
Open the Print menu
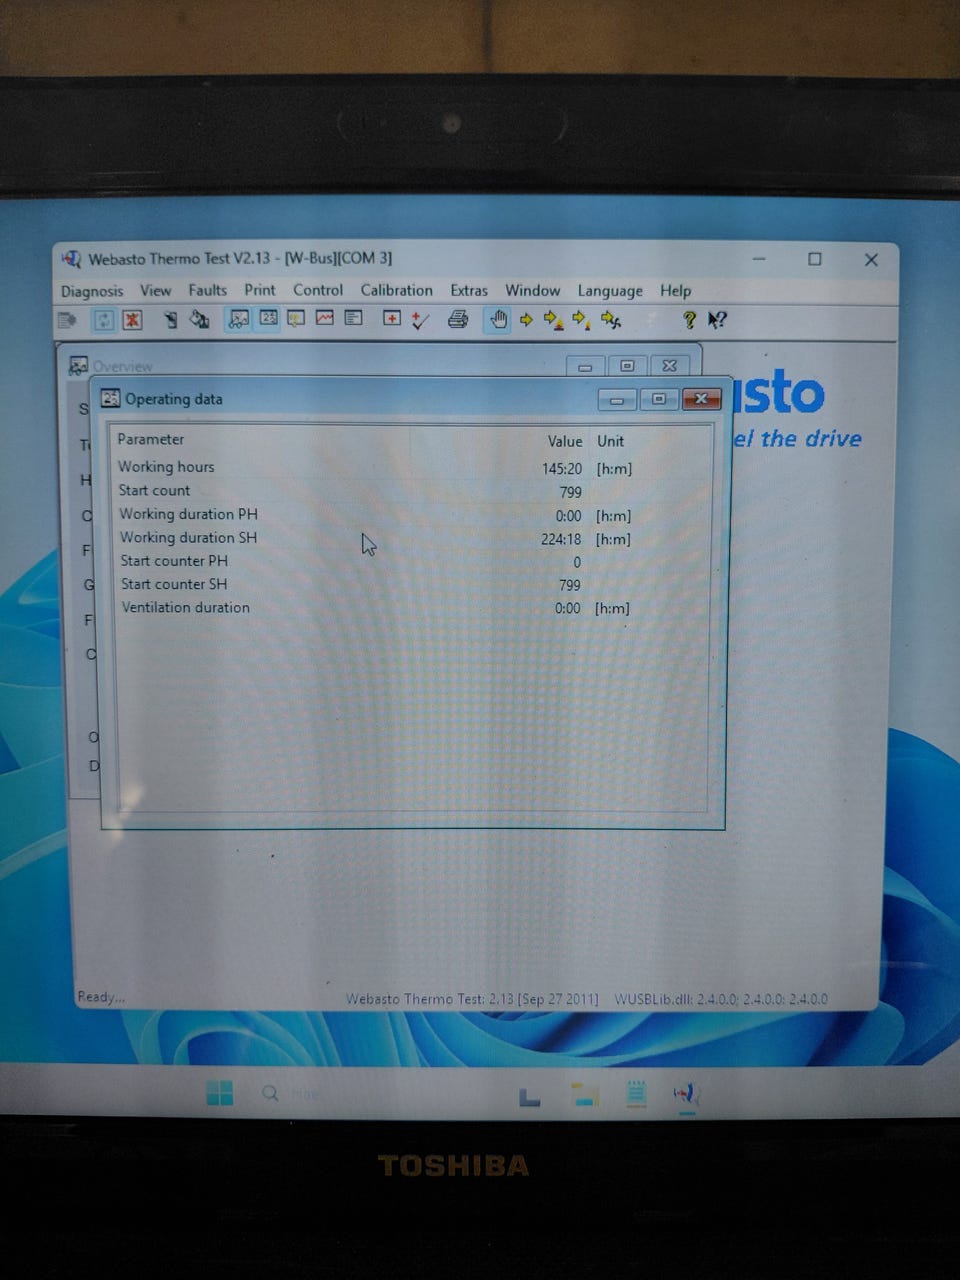[260, 290]
